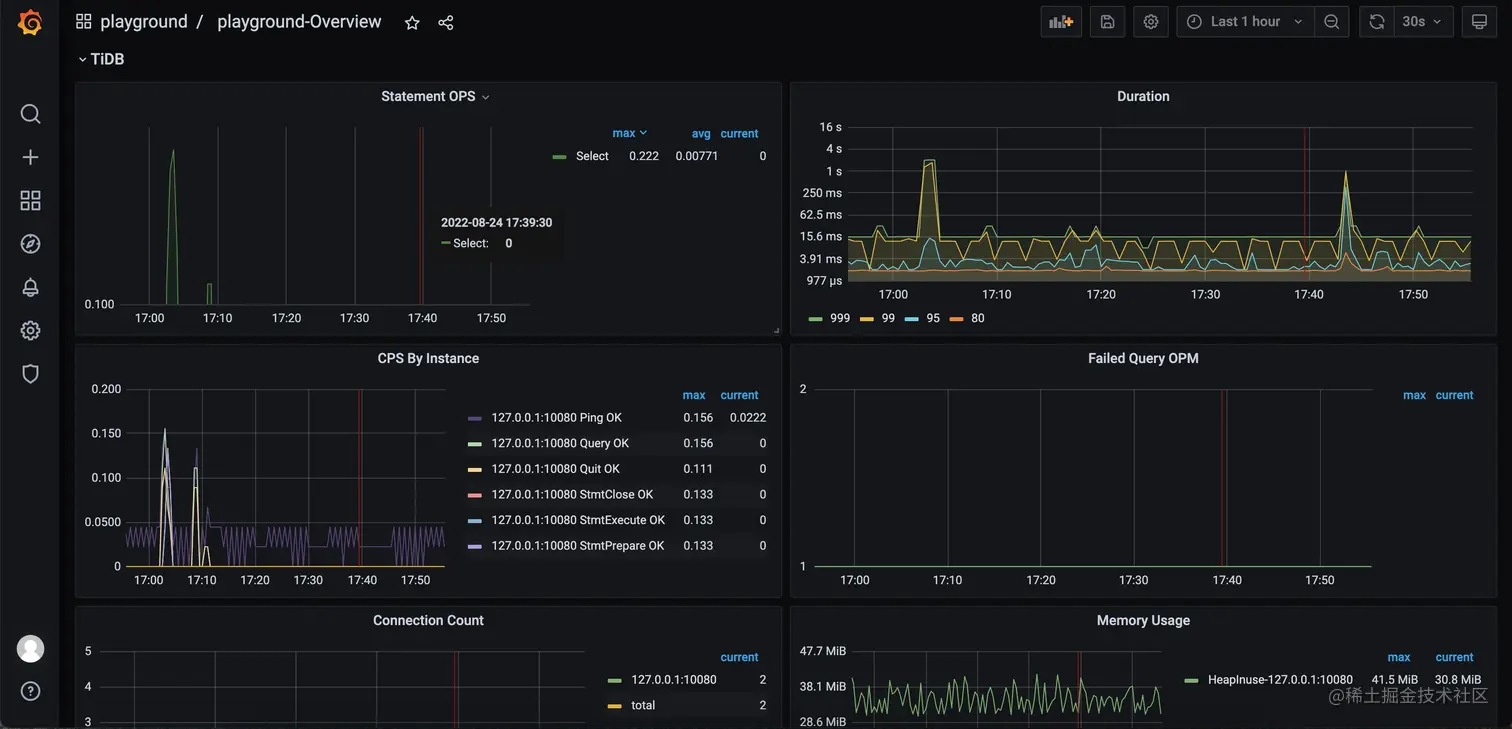Toggle the 127.0.0.1:10080 StmtExecute OK series
The width and height of the screenshot is (1512, 729).
[578, 520]
